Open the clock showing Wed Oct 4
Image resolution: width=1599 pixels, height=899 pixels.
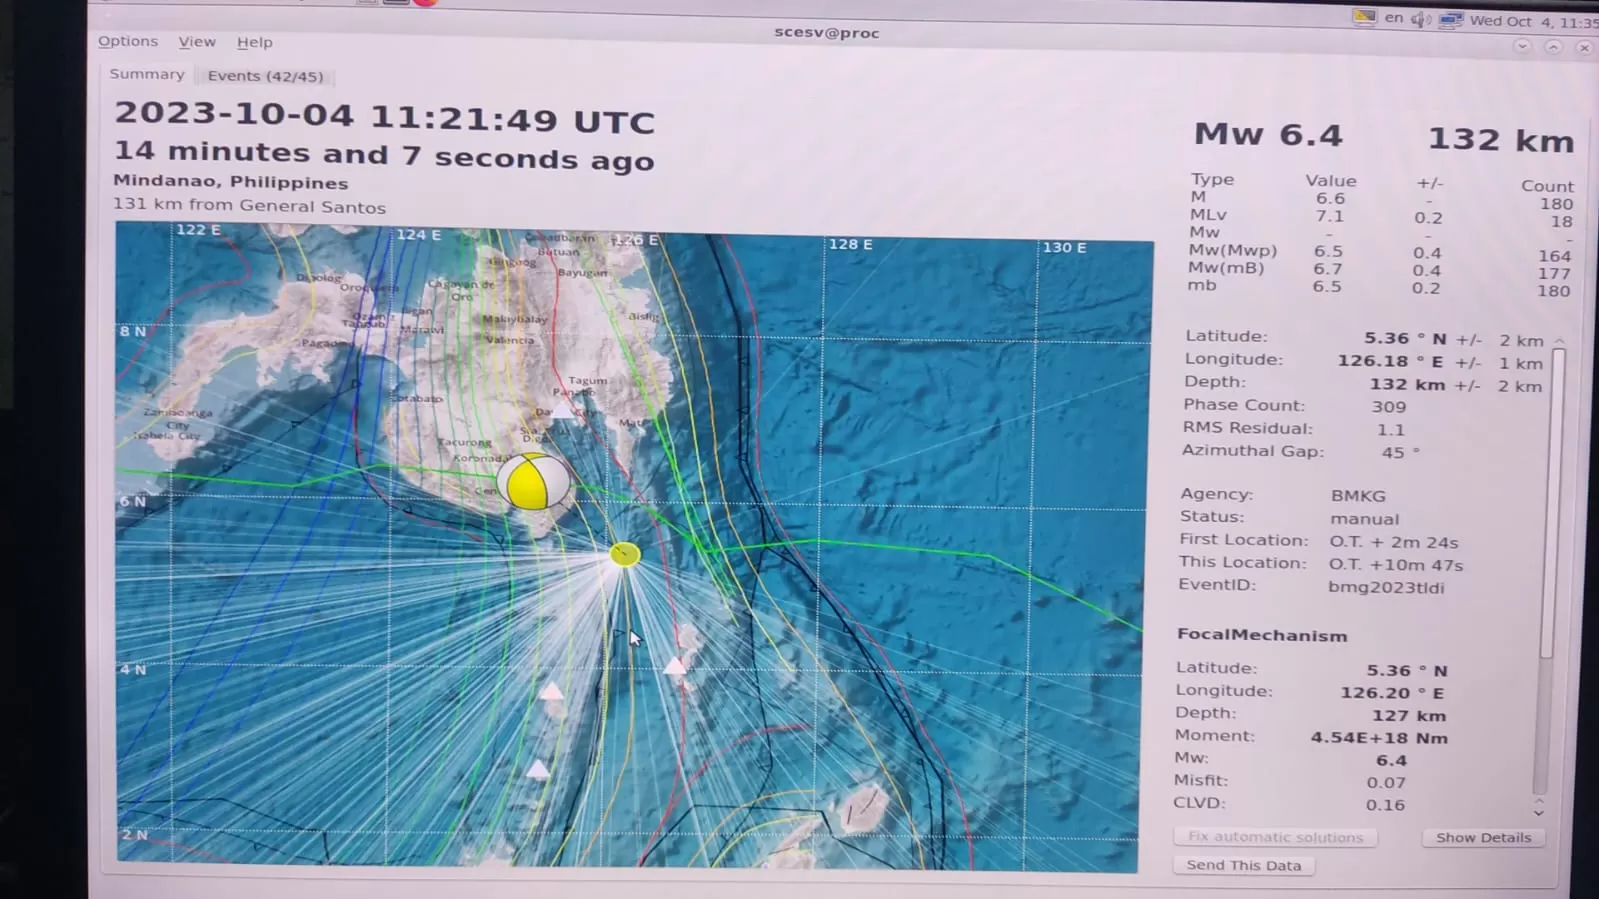click(1532, 21)
